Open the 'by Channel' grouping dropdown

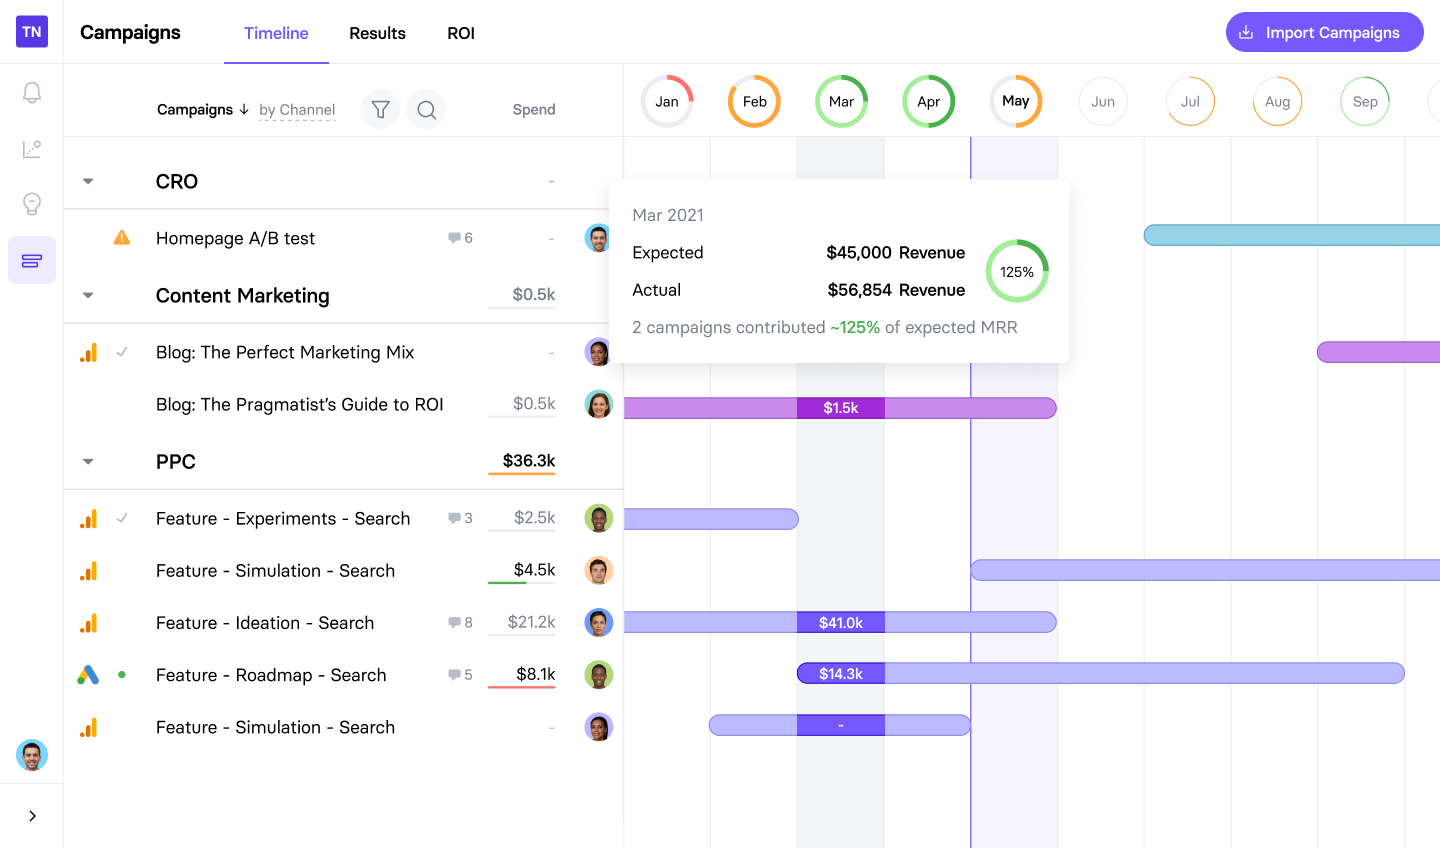point(297,110)
